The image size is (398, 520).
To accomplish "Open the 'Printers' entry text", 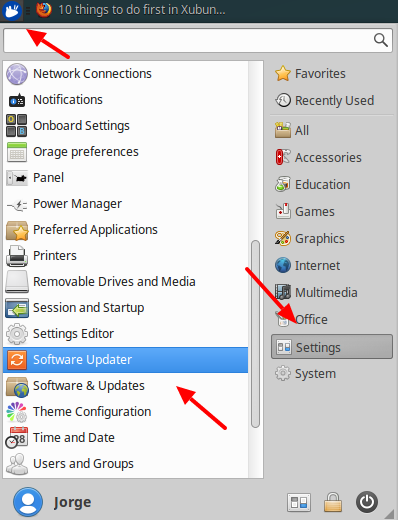I will (x=55, y=256).
